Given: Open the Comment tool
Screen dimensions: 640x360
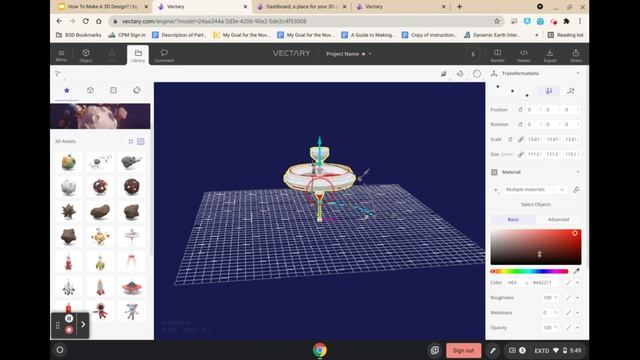Looking at the screenshot, I should point(164,55).
